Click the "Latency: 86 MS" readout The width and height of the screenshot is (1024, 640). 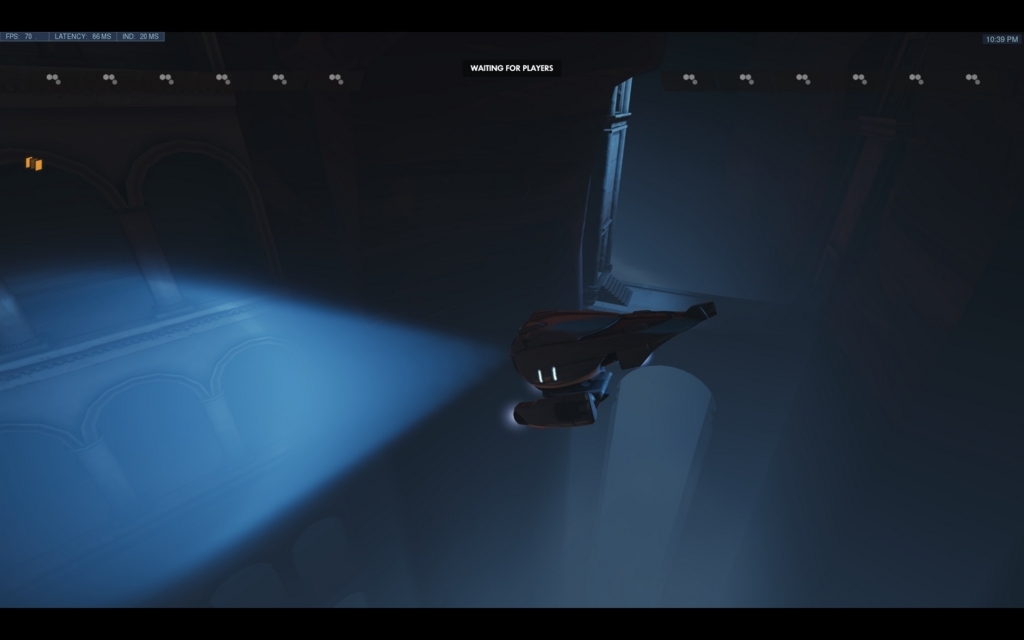[x=82, y=37]
